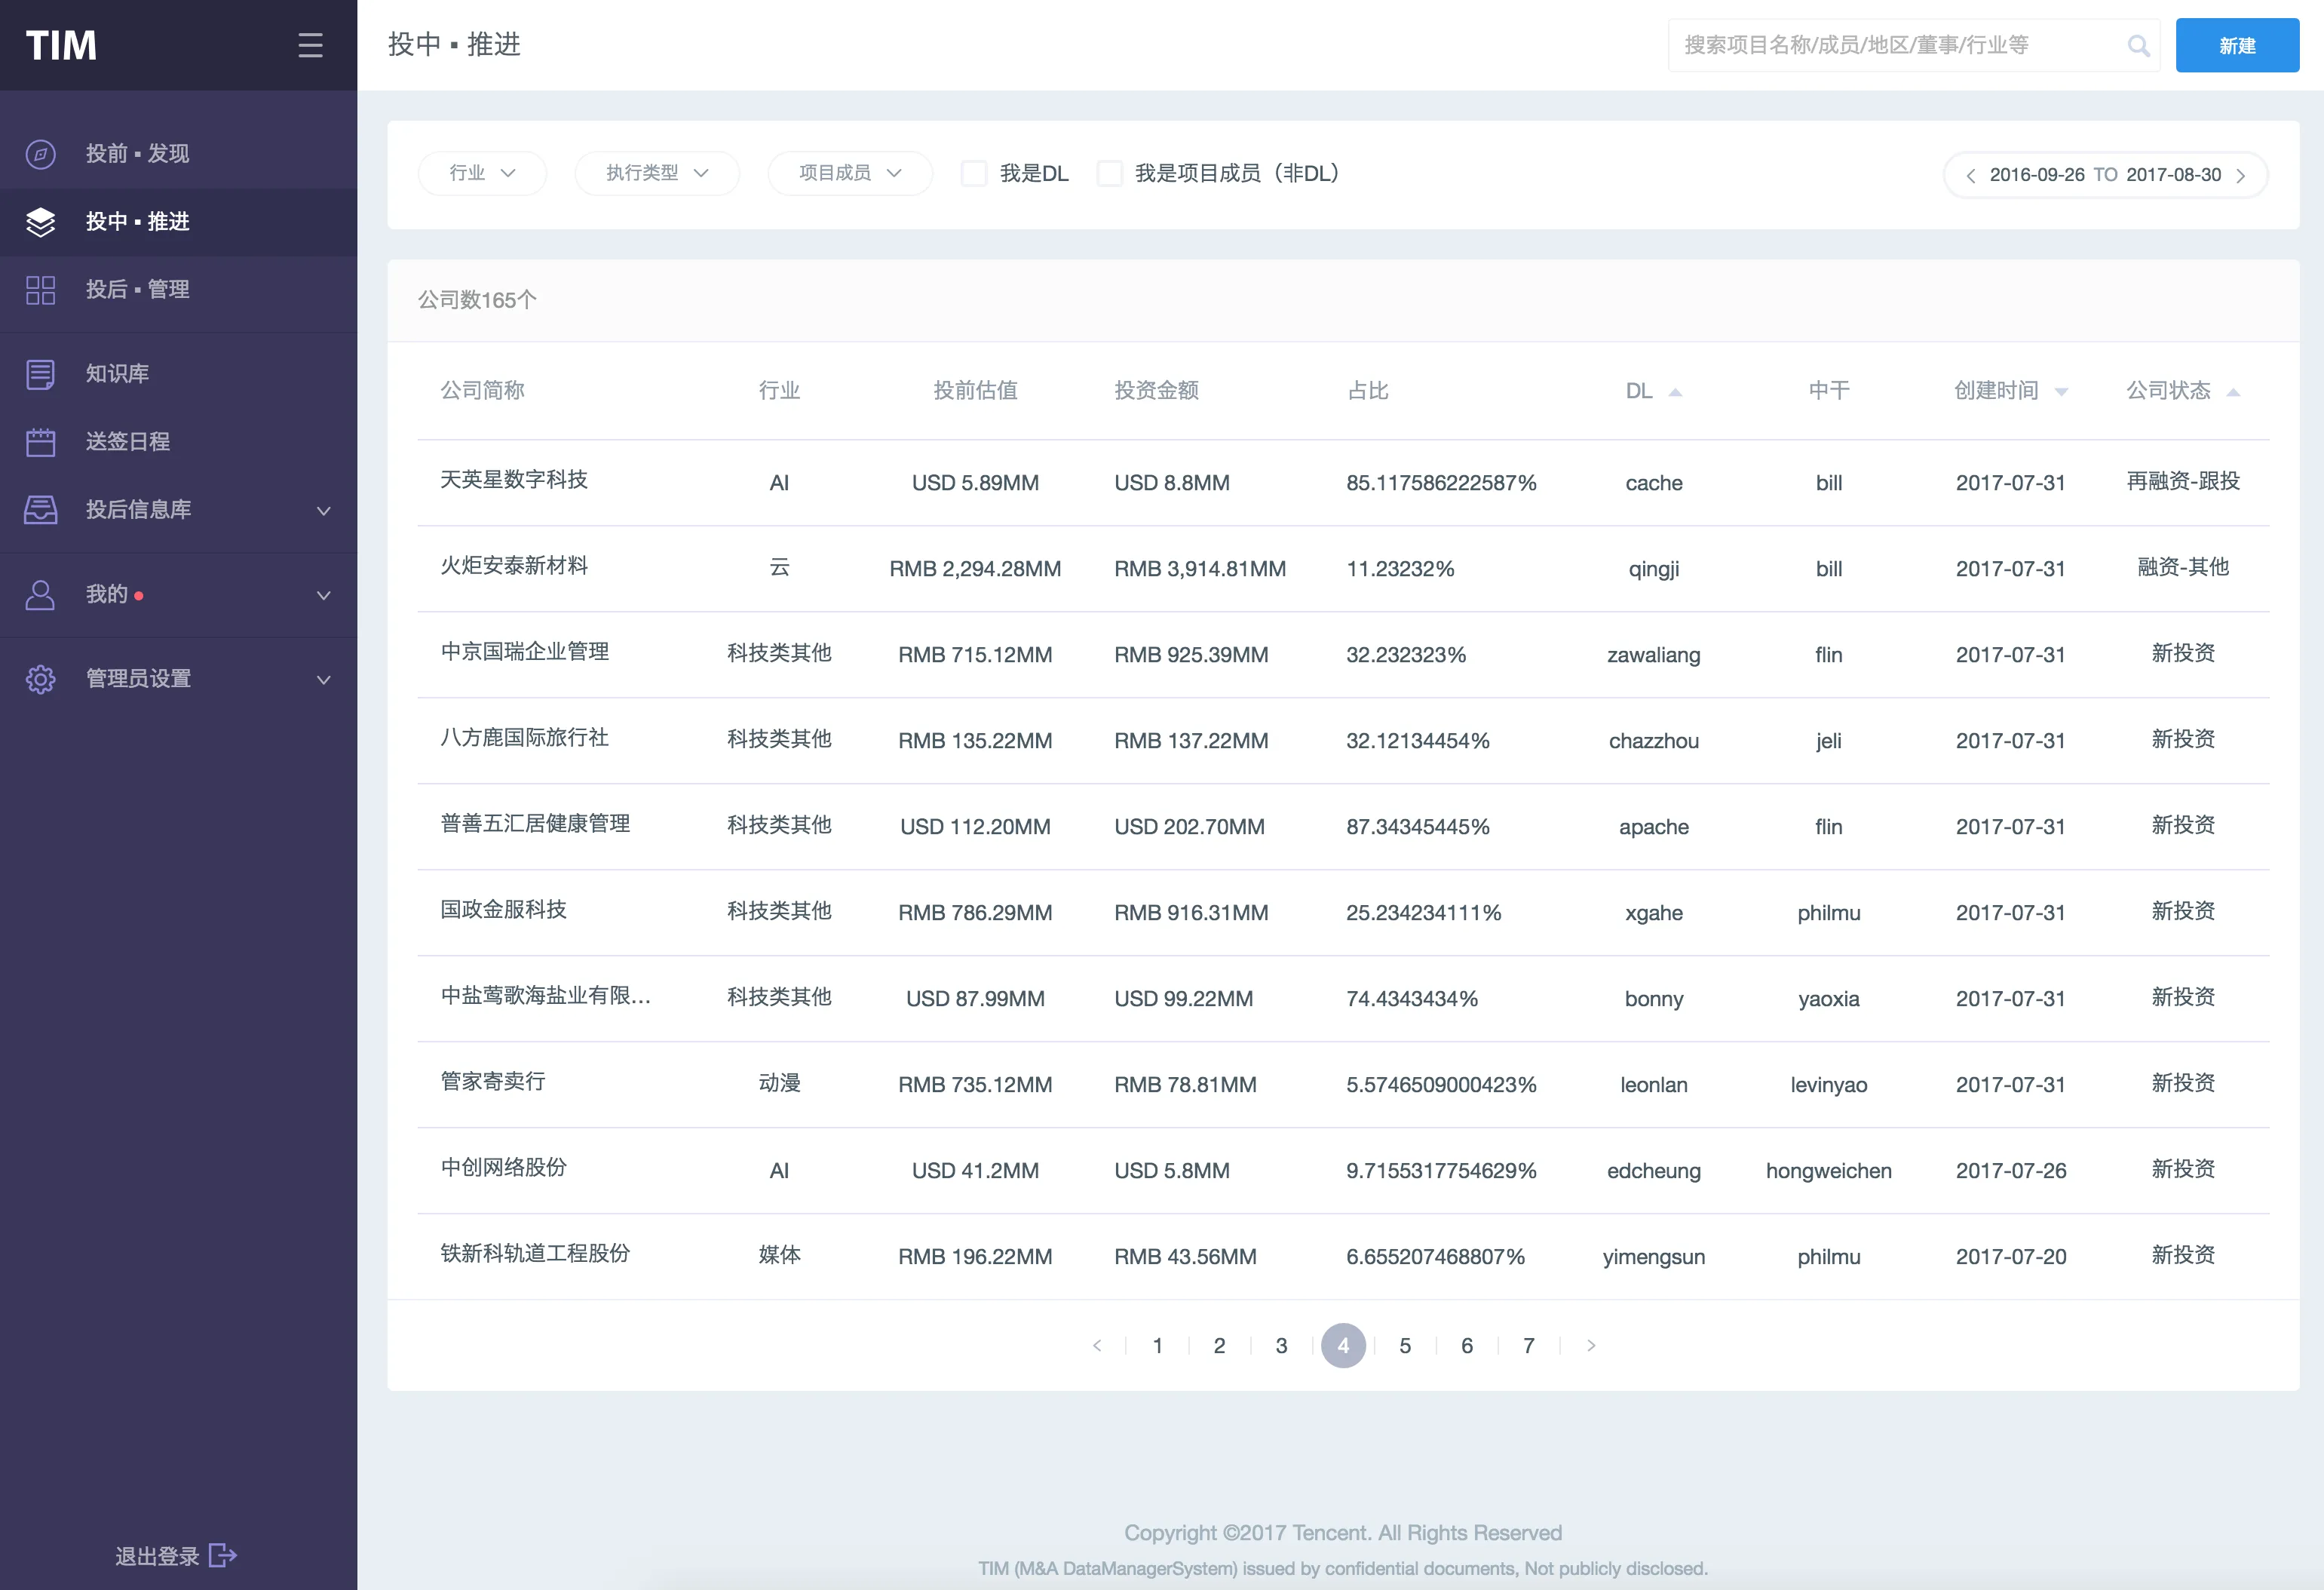Click the document icon for 知识库

tap(40, 374)
